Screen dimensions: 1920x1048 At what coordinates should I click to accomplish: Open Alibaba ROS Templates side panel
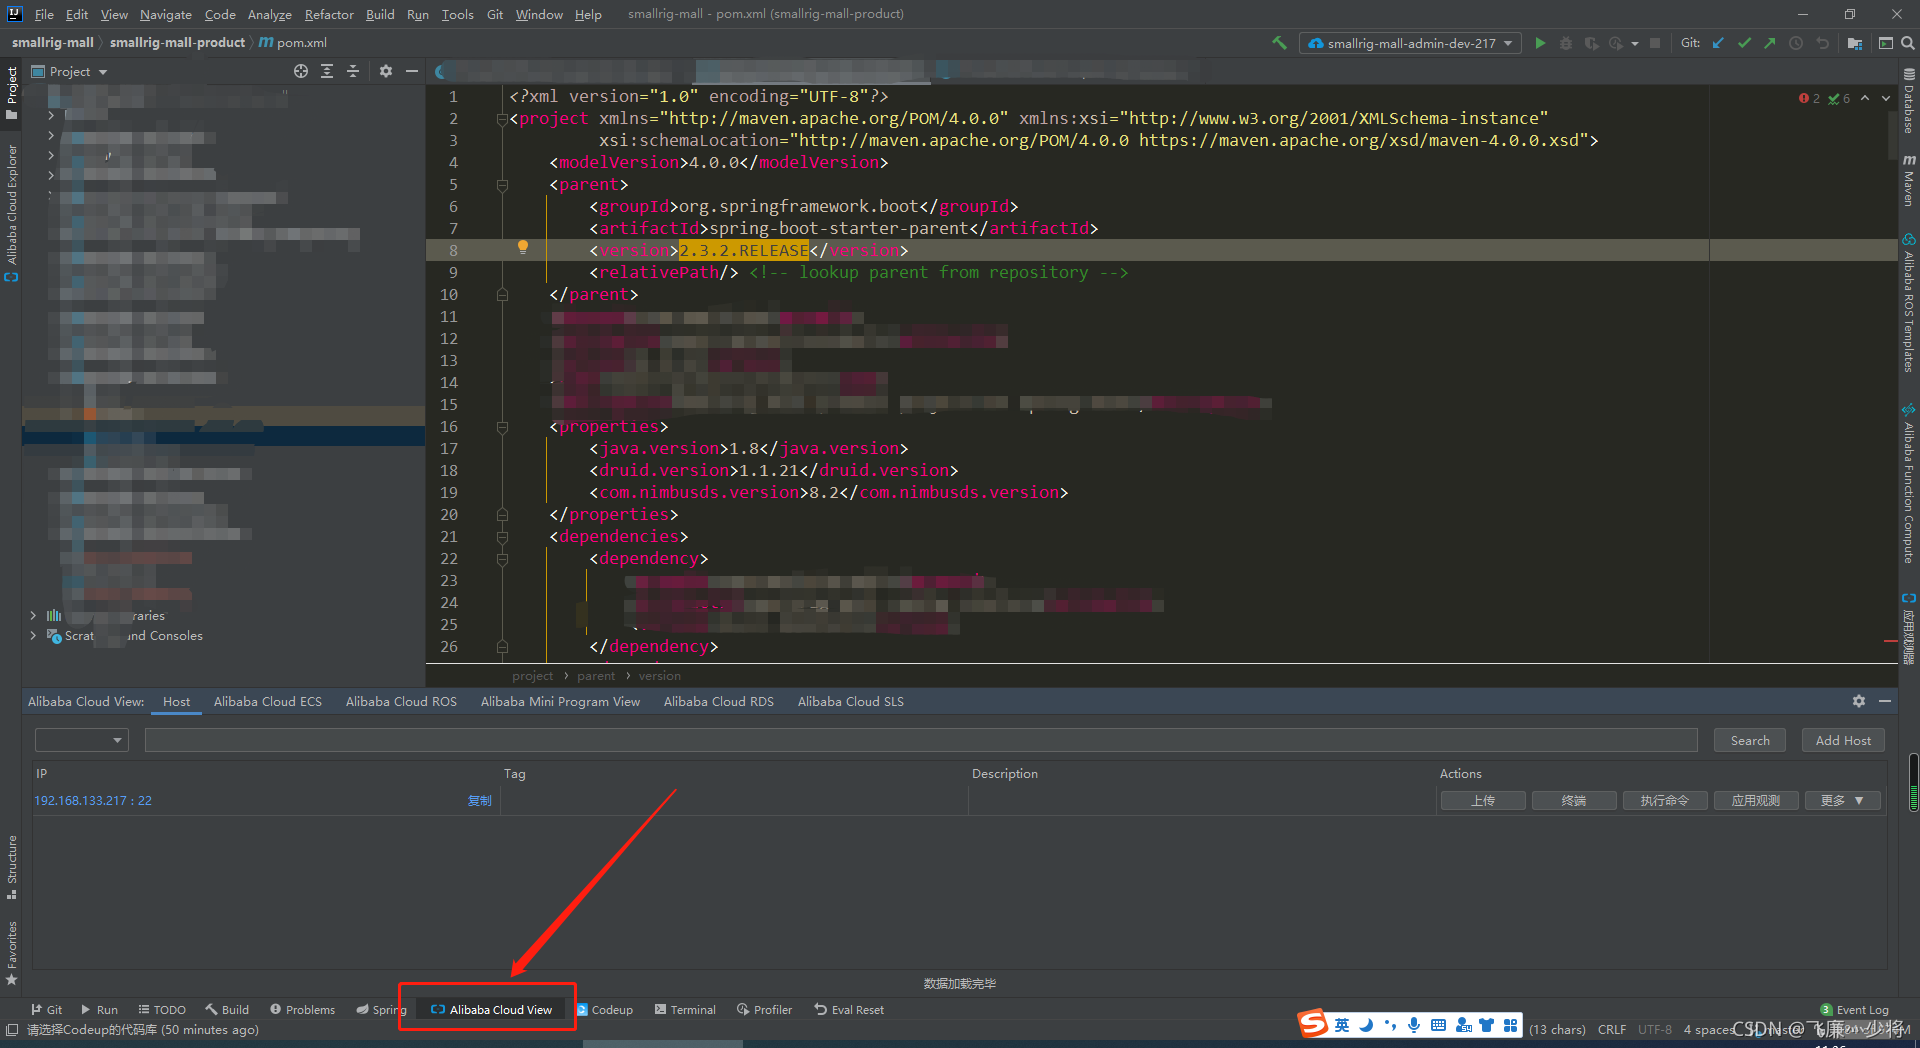(x=1909, y=303)
